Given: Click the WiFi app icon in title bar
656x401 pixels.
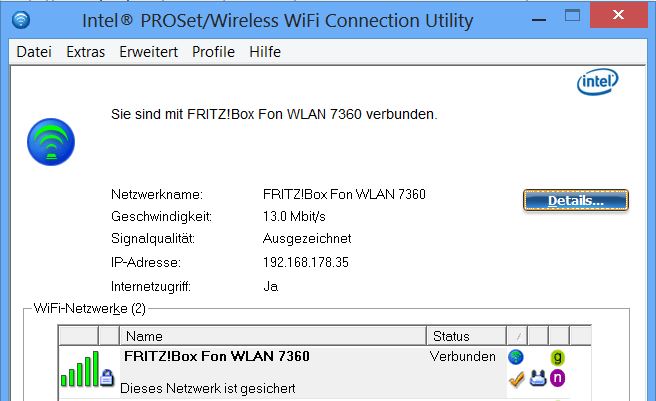Looking at the screenshot, I should [21, 20].
